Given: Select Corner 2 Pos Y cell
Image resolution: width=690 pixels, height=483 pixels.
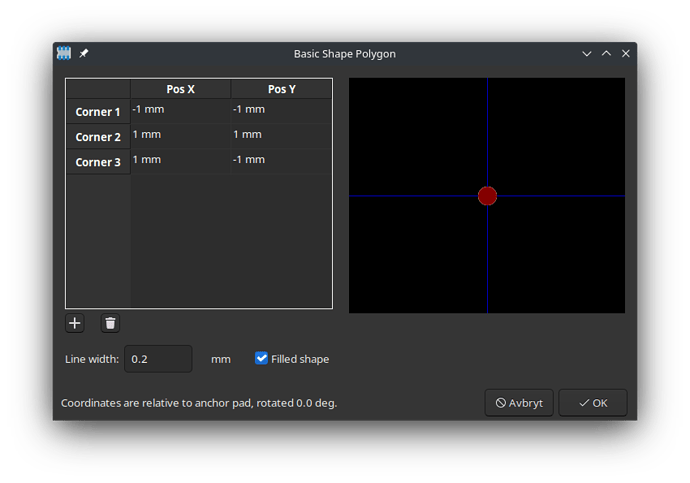Looking at the screenshot, I should 281,136.
